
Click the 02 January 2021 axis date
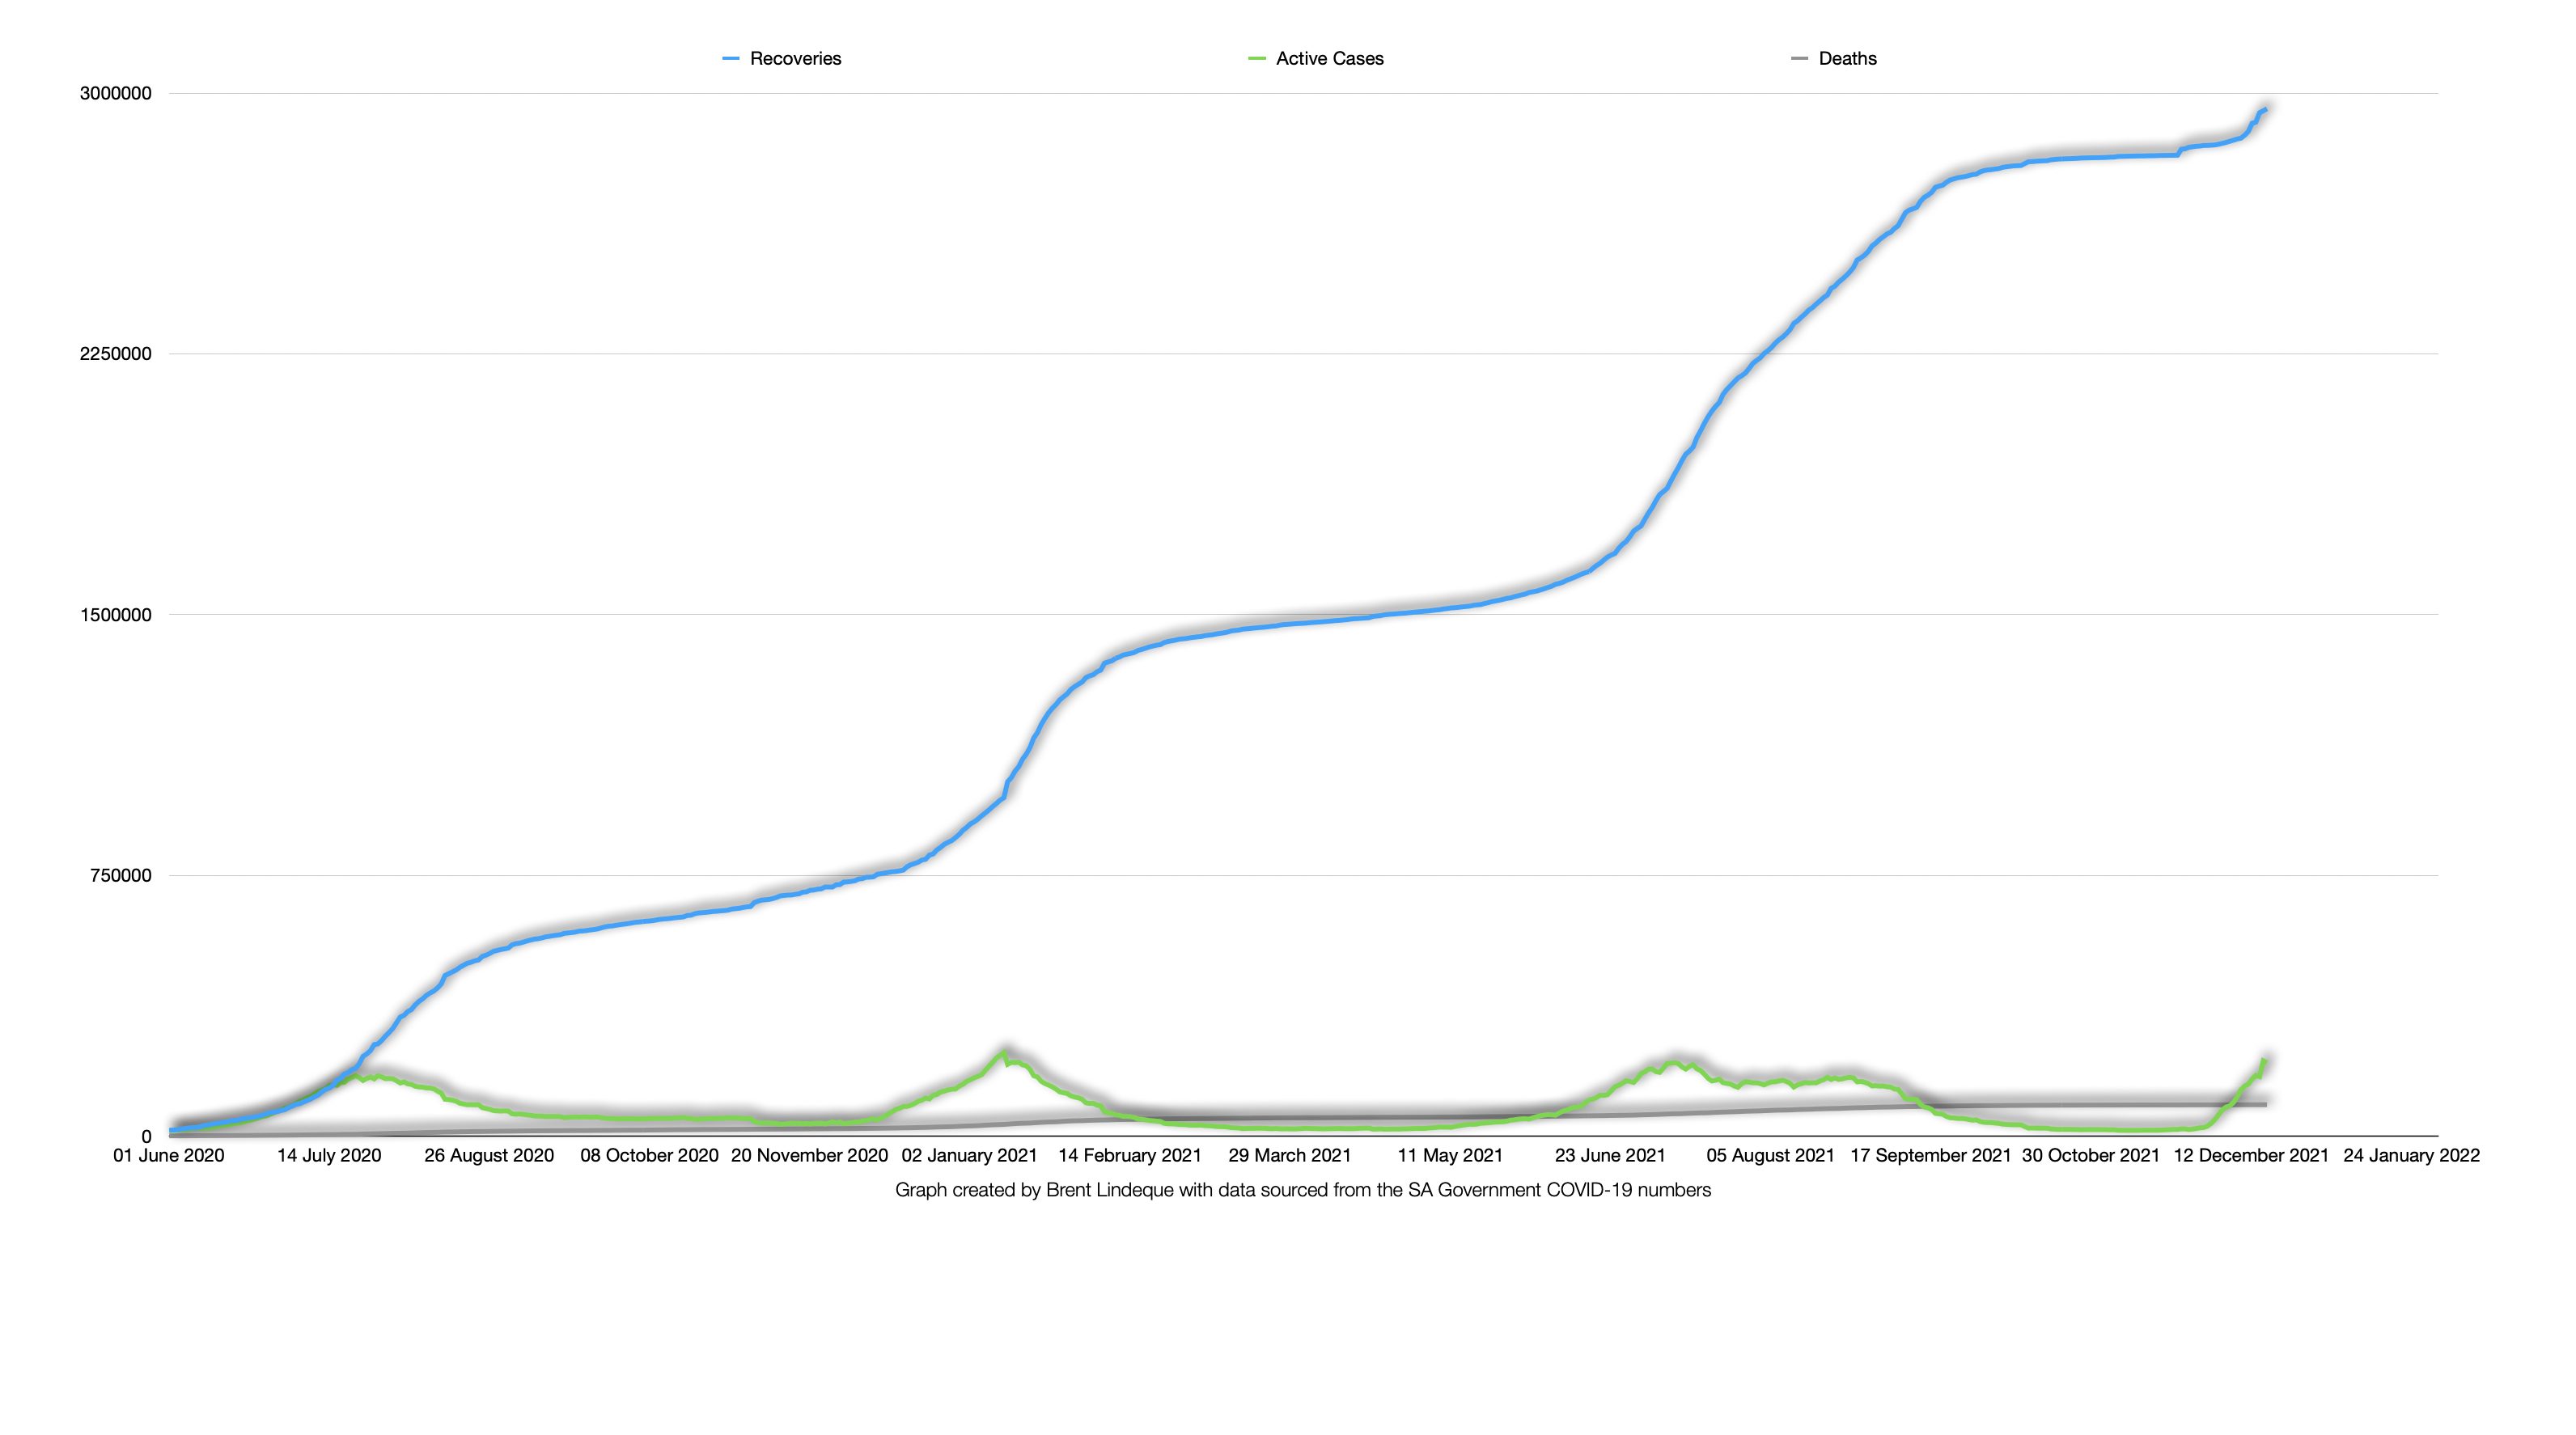pos(969,1156)
